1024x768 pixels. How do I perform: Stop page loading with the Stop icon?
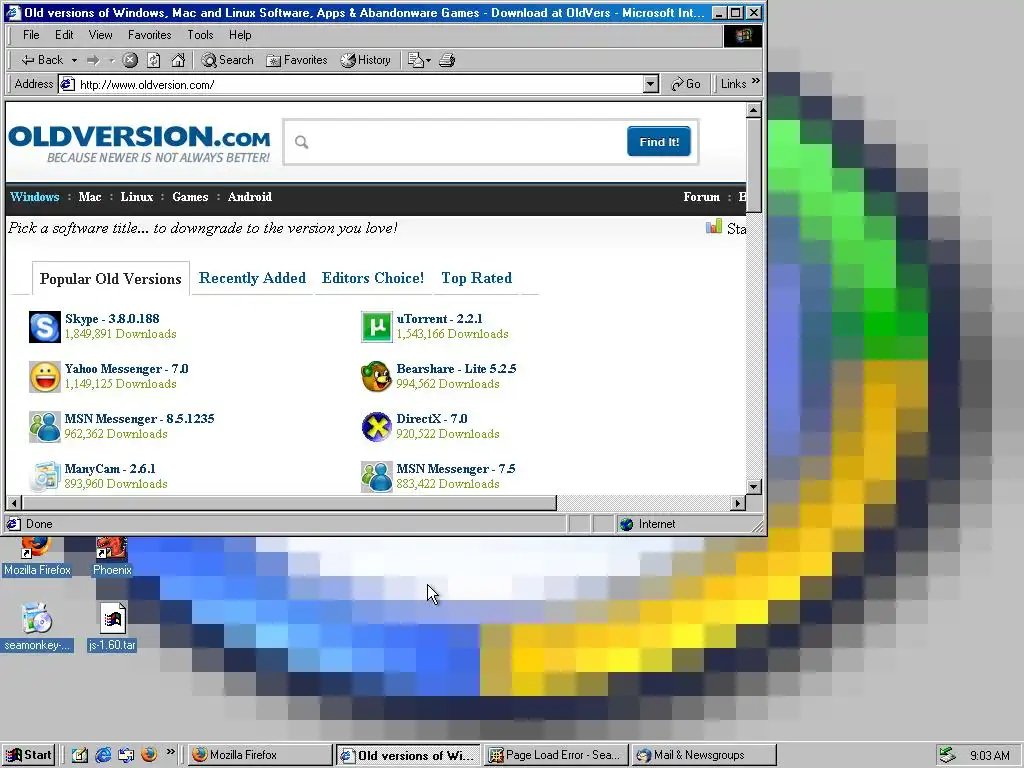(131, 60)
